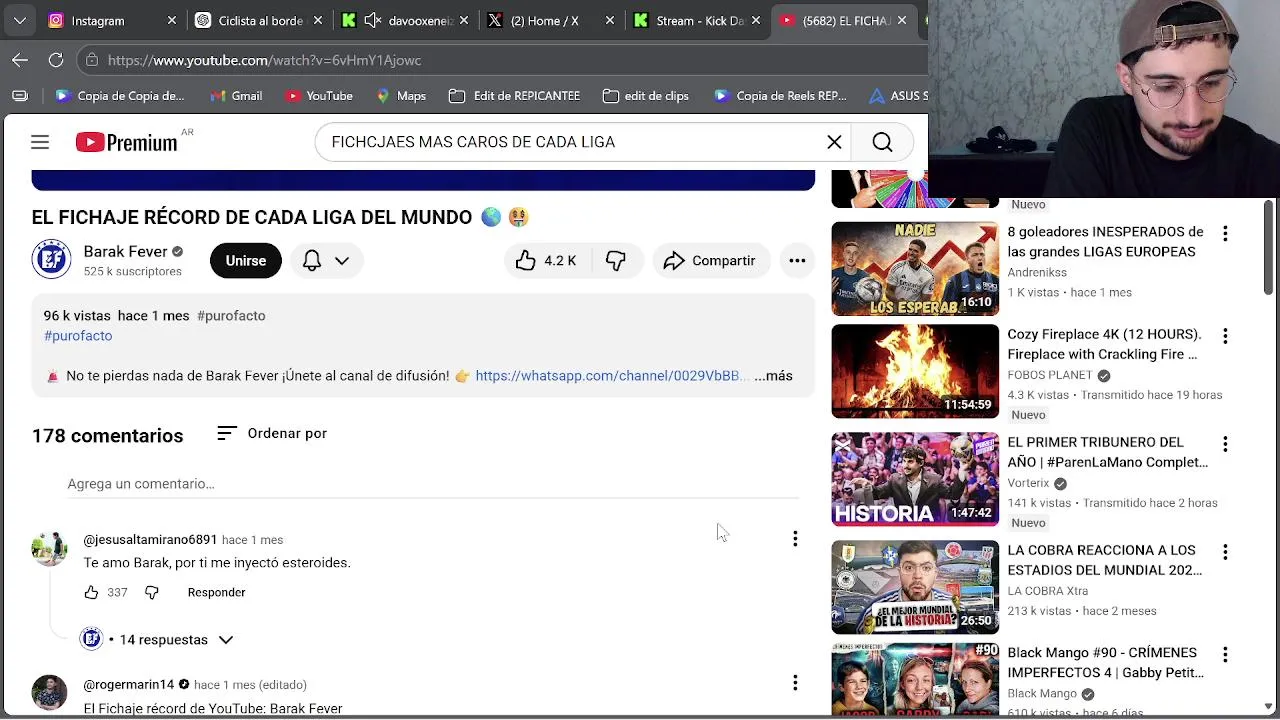Open Barak Fever channel avatar
The image size is (1280, 720).
click(51, 259)
